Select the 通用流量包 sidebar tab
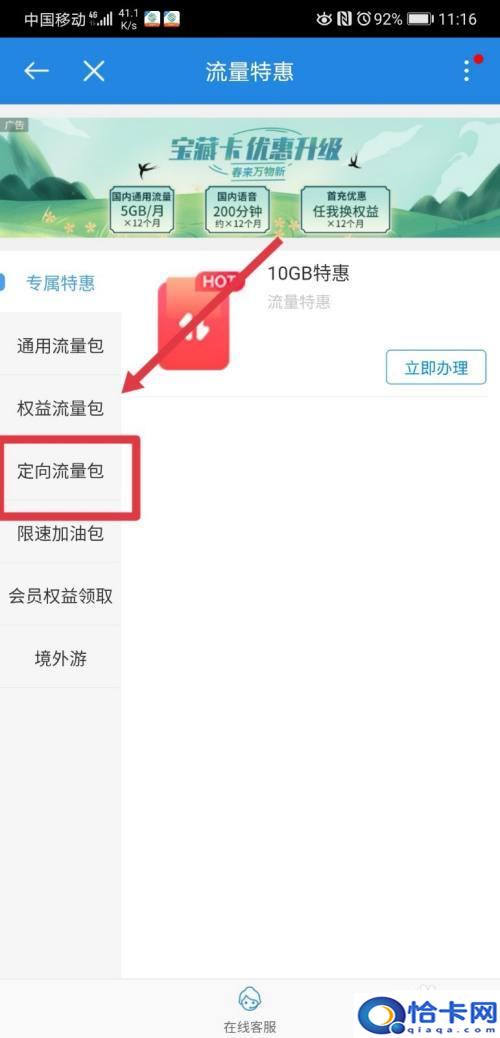500x1038 pixels. click(x=60, y=345)
